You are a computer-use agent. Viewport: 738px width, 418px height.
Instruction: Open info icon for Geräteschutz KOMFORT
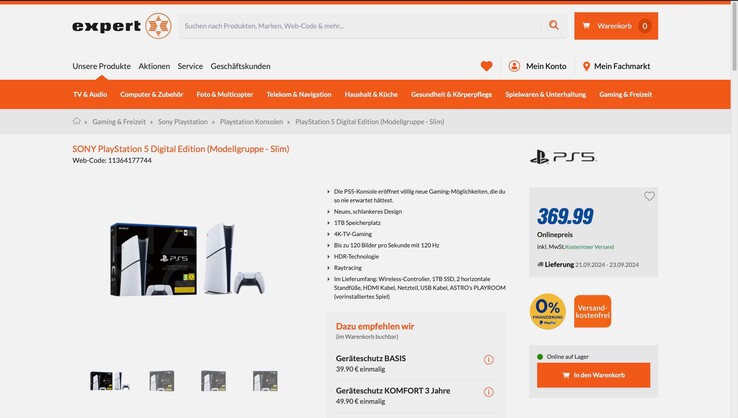(489, 392)
